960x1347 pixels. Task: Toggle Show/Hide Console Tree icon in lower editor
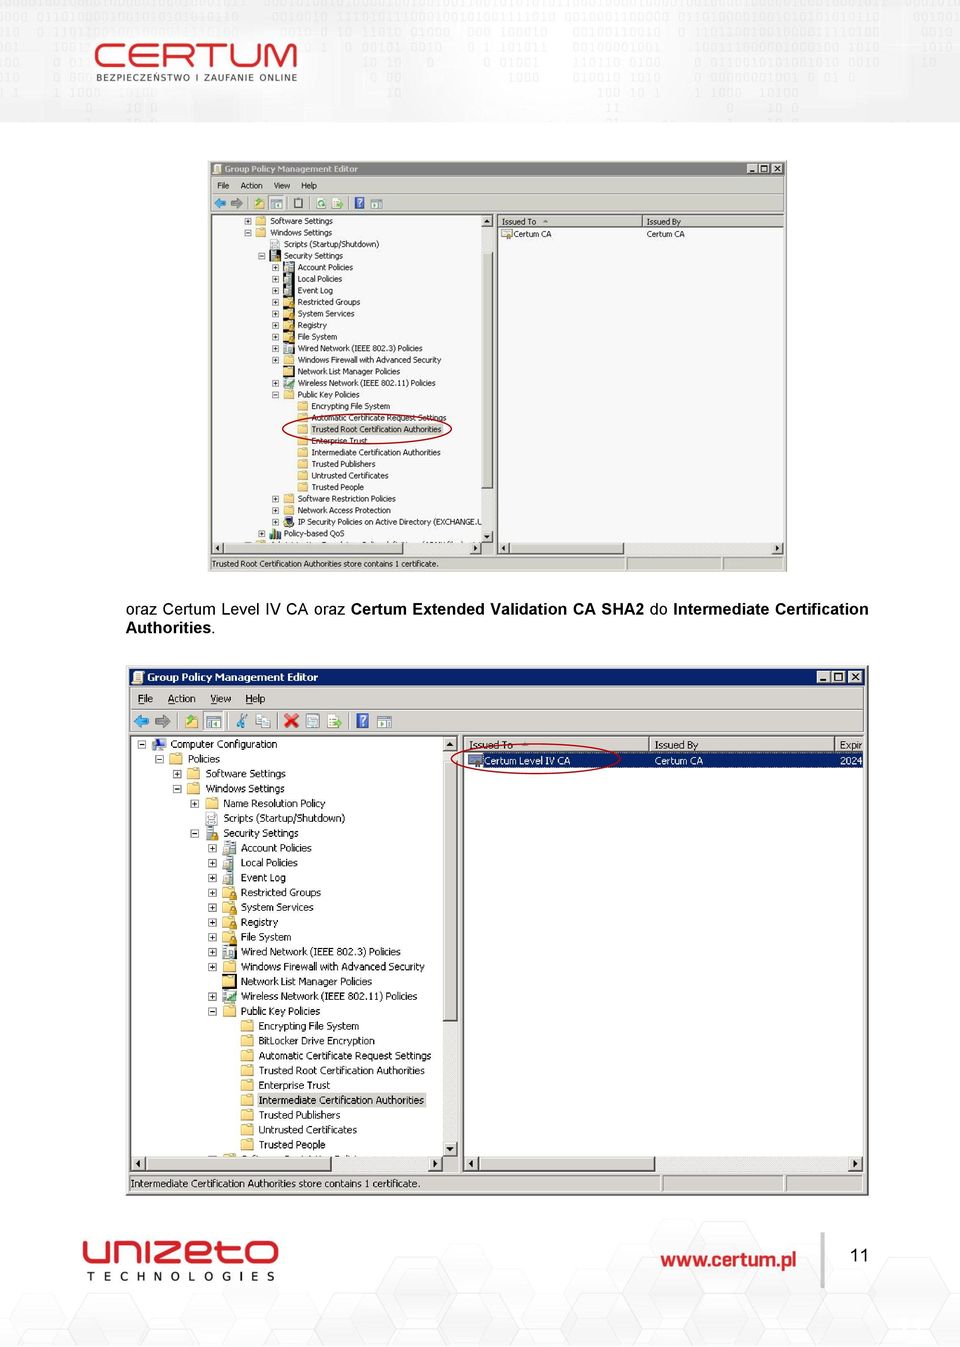(x=213, y=721)
